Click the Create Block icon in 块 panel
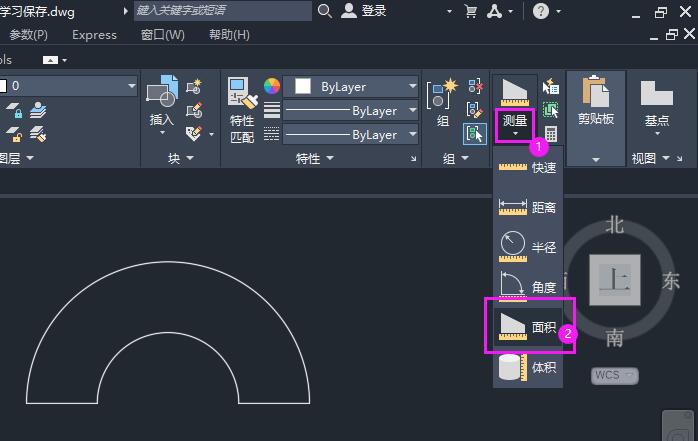698x441 pixels. 194,86
